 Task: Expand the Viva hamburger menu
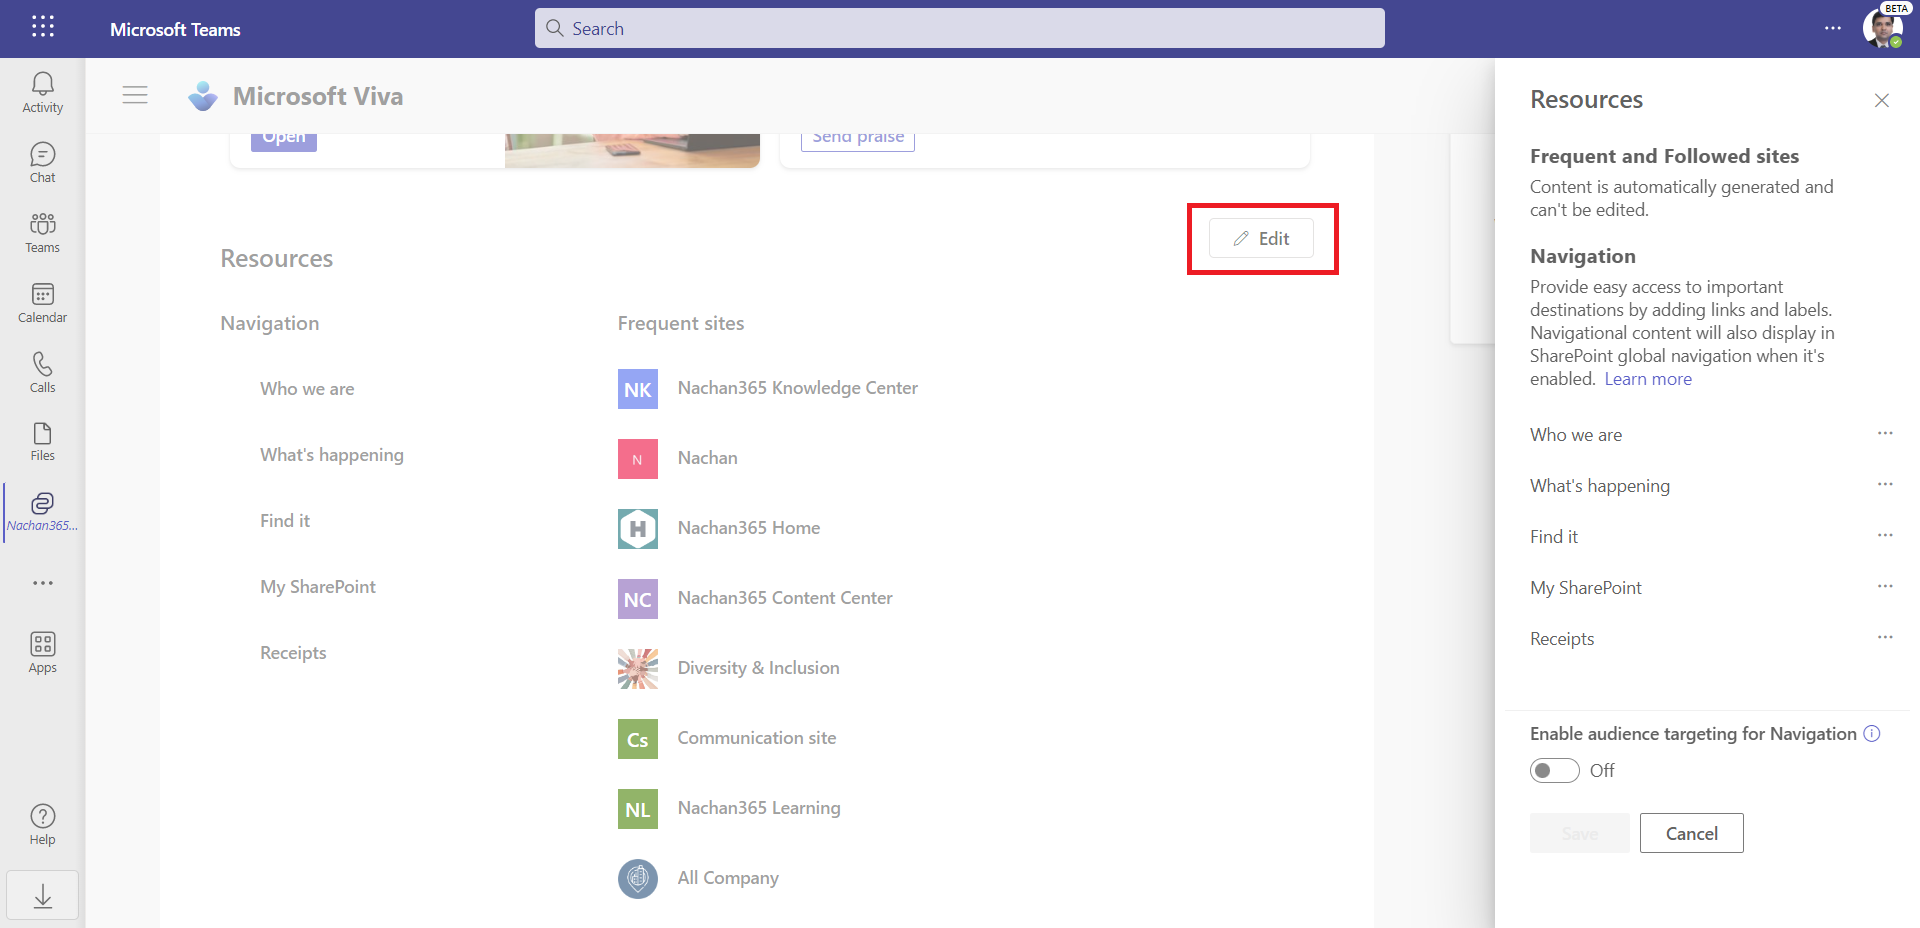(135, 95)
